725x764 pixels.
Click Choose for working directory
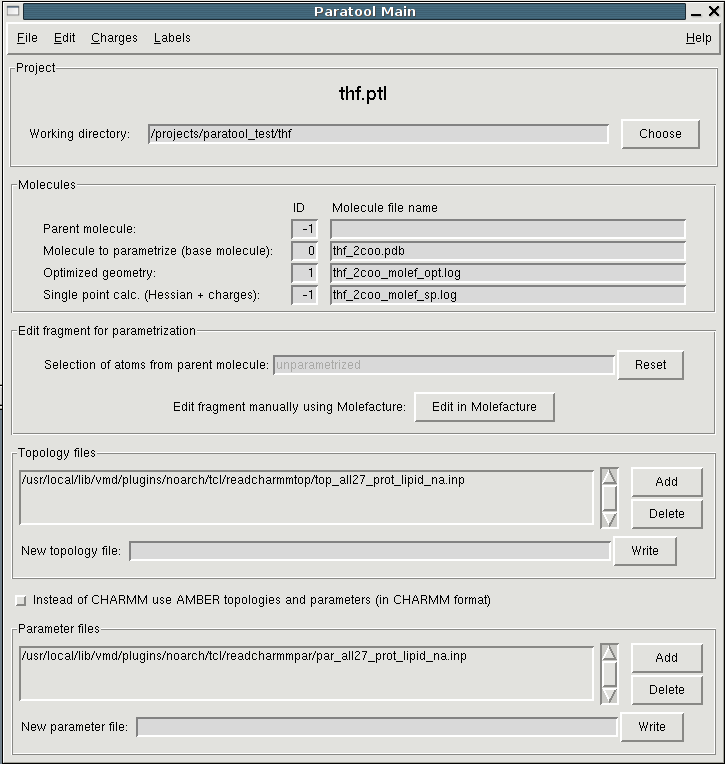pos(660,134)
